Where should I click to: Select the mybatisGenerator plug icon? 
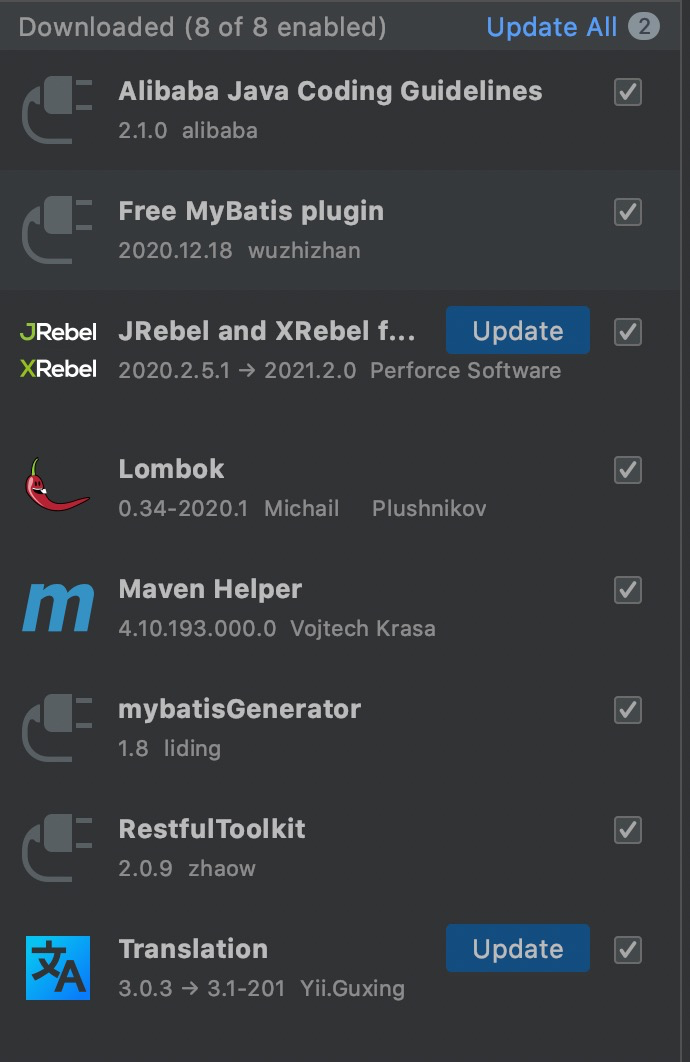[58, 728]
